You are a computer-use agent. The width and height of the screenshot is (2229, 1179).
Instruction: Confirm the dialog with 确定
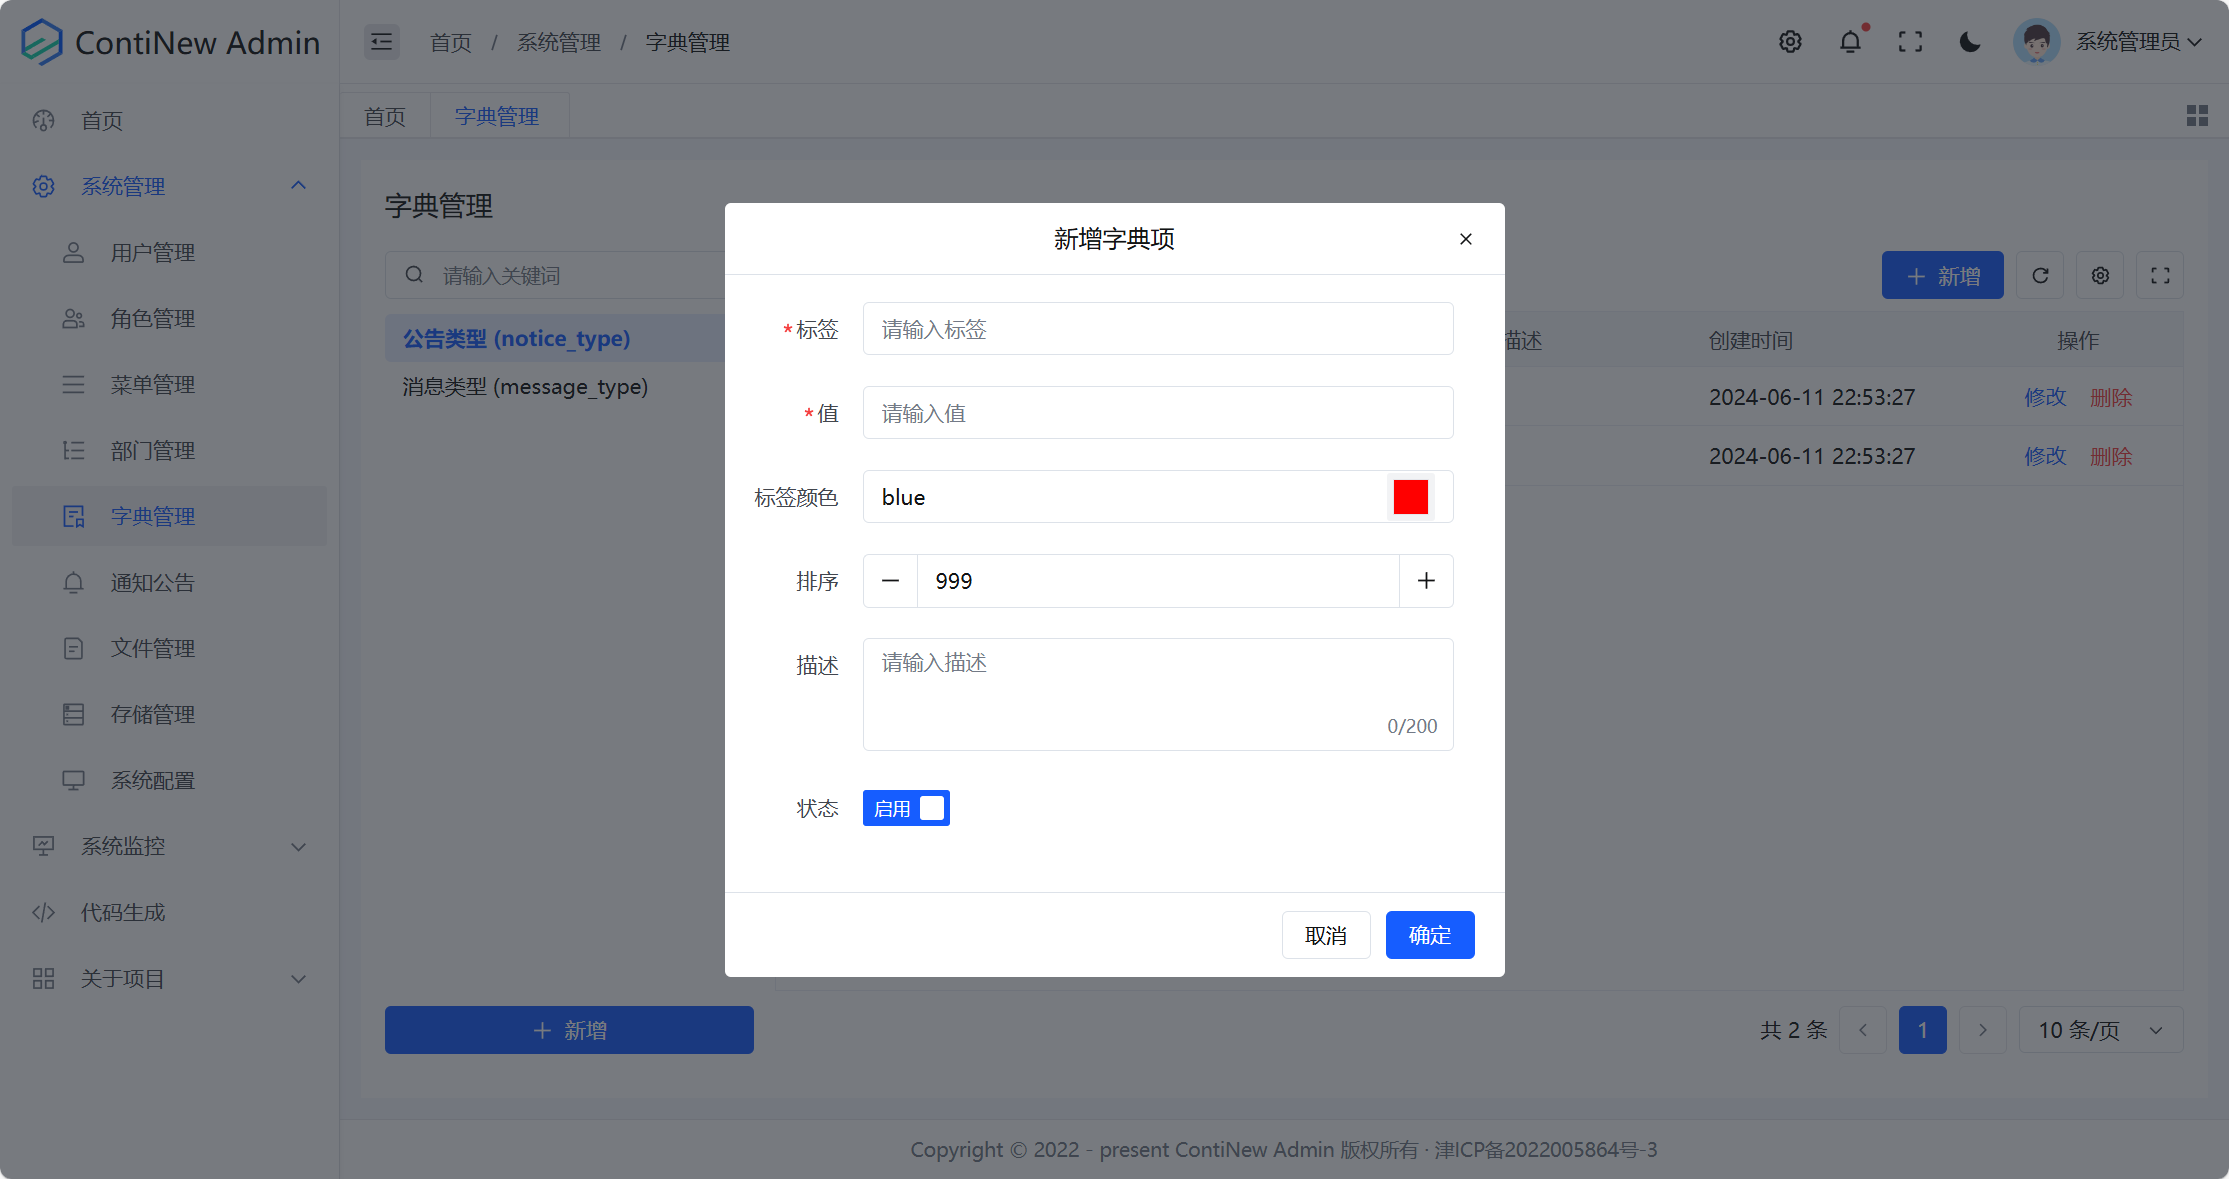point(1429,934)
